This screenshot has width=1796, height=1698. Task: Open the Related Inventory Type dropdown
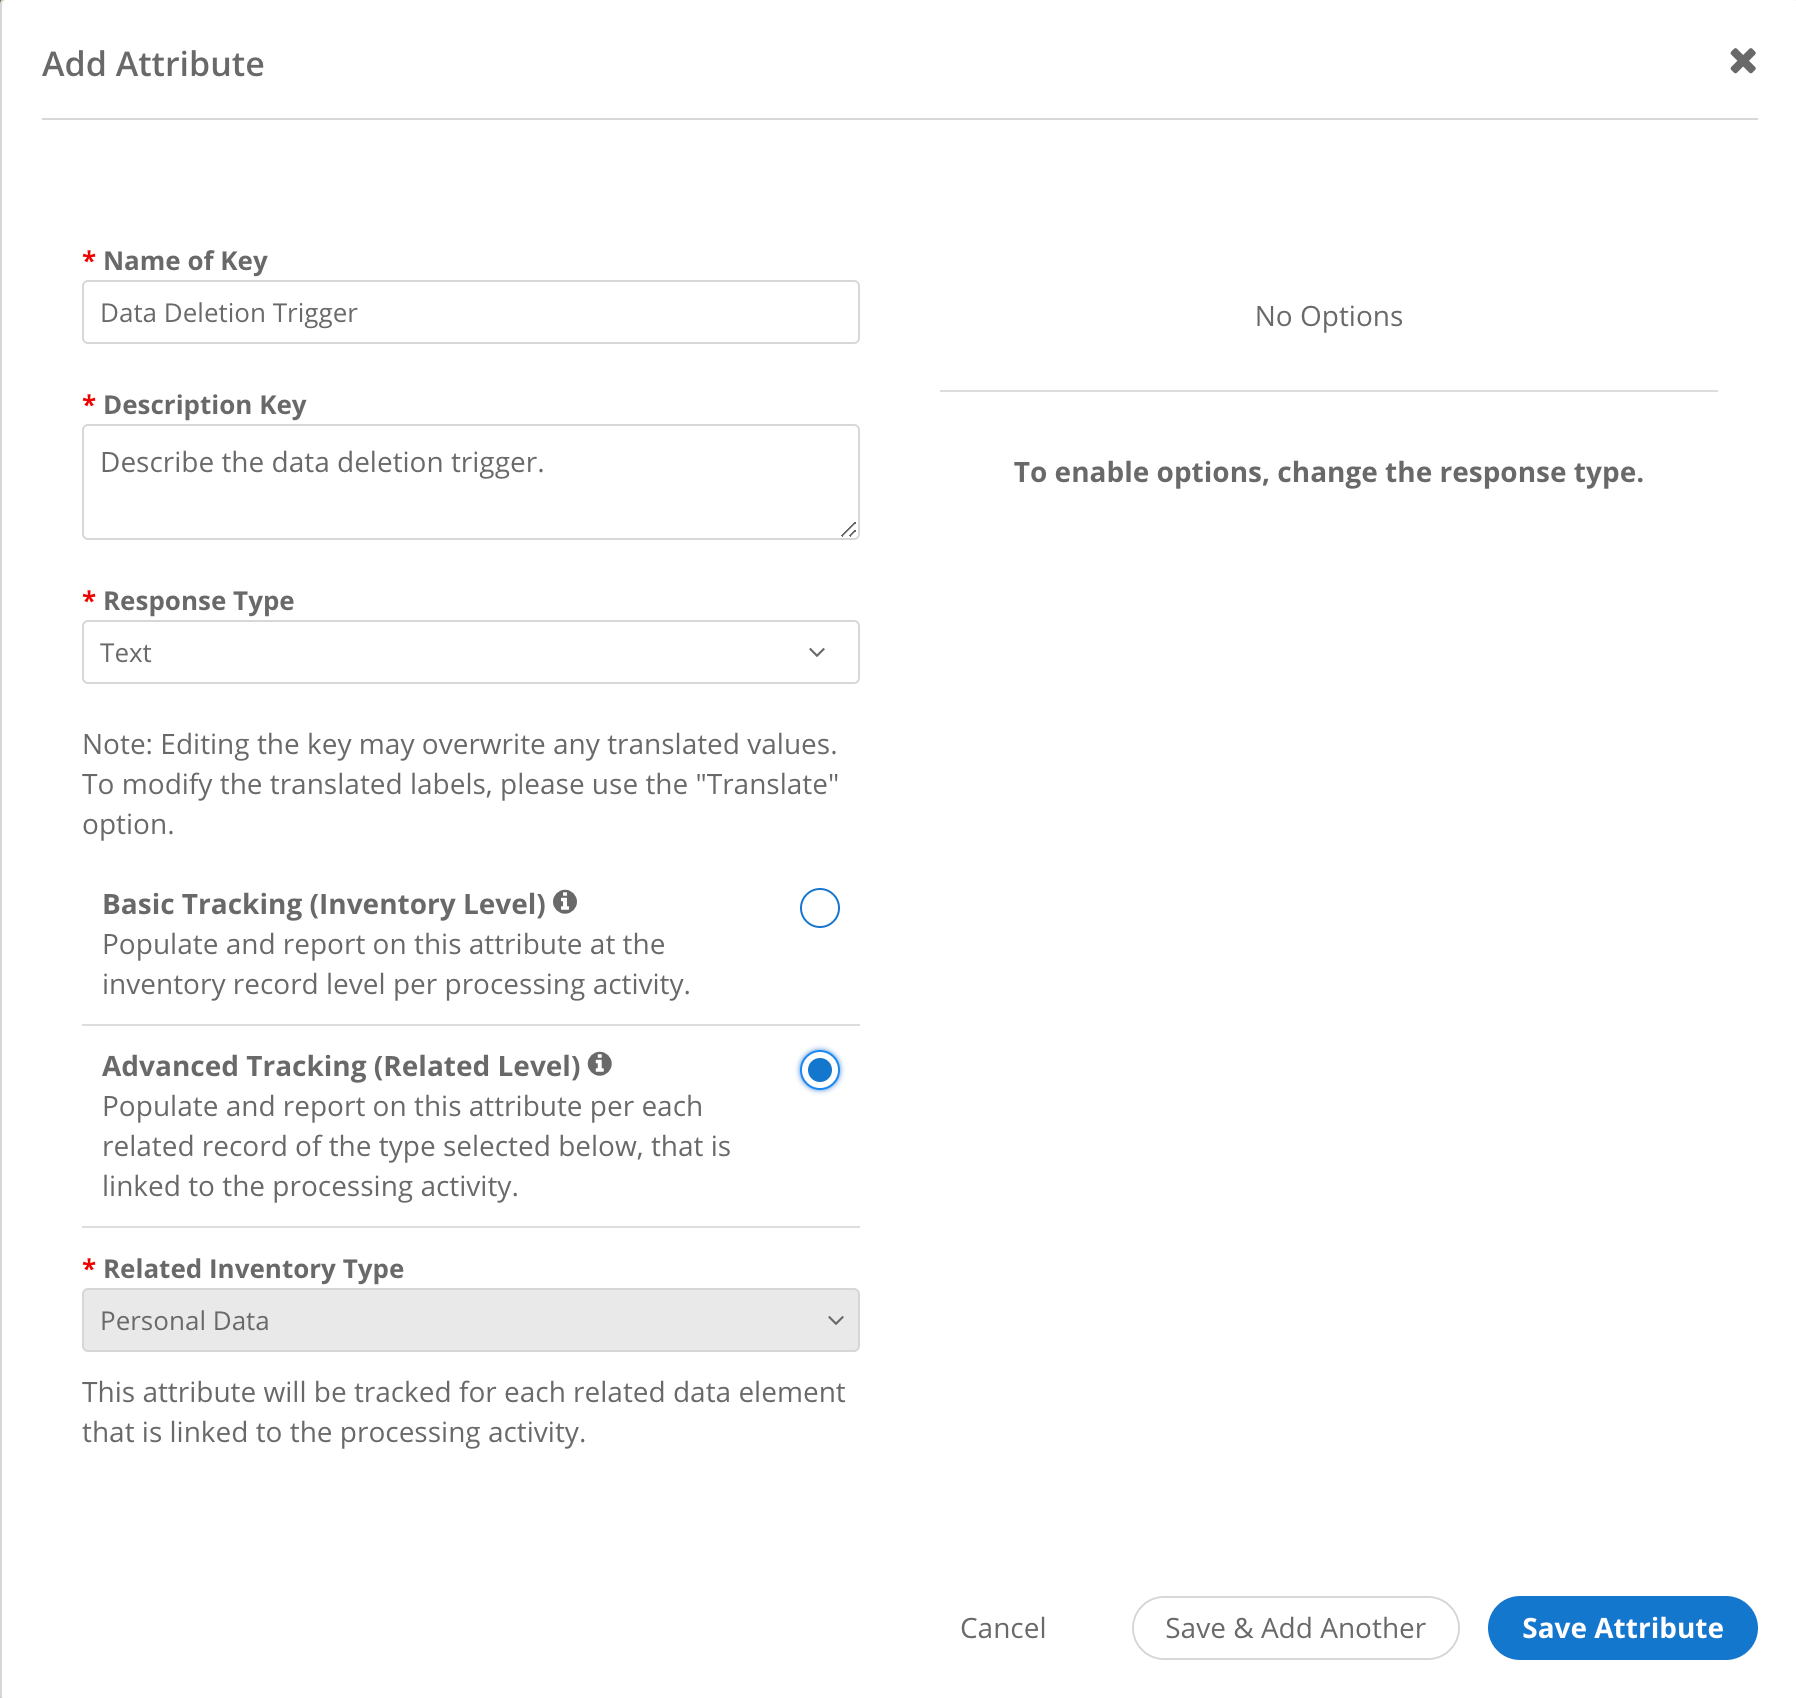point(470,1320)
